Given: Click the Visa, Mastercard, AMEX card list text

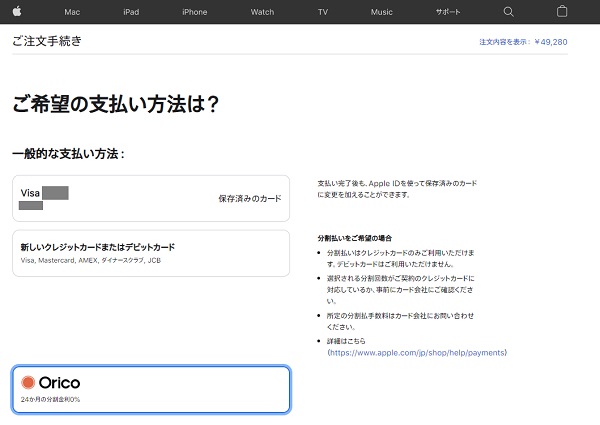Looking at the screenshot, I should [x=91, y=261].
